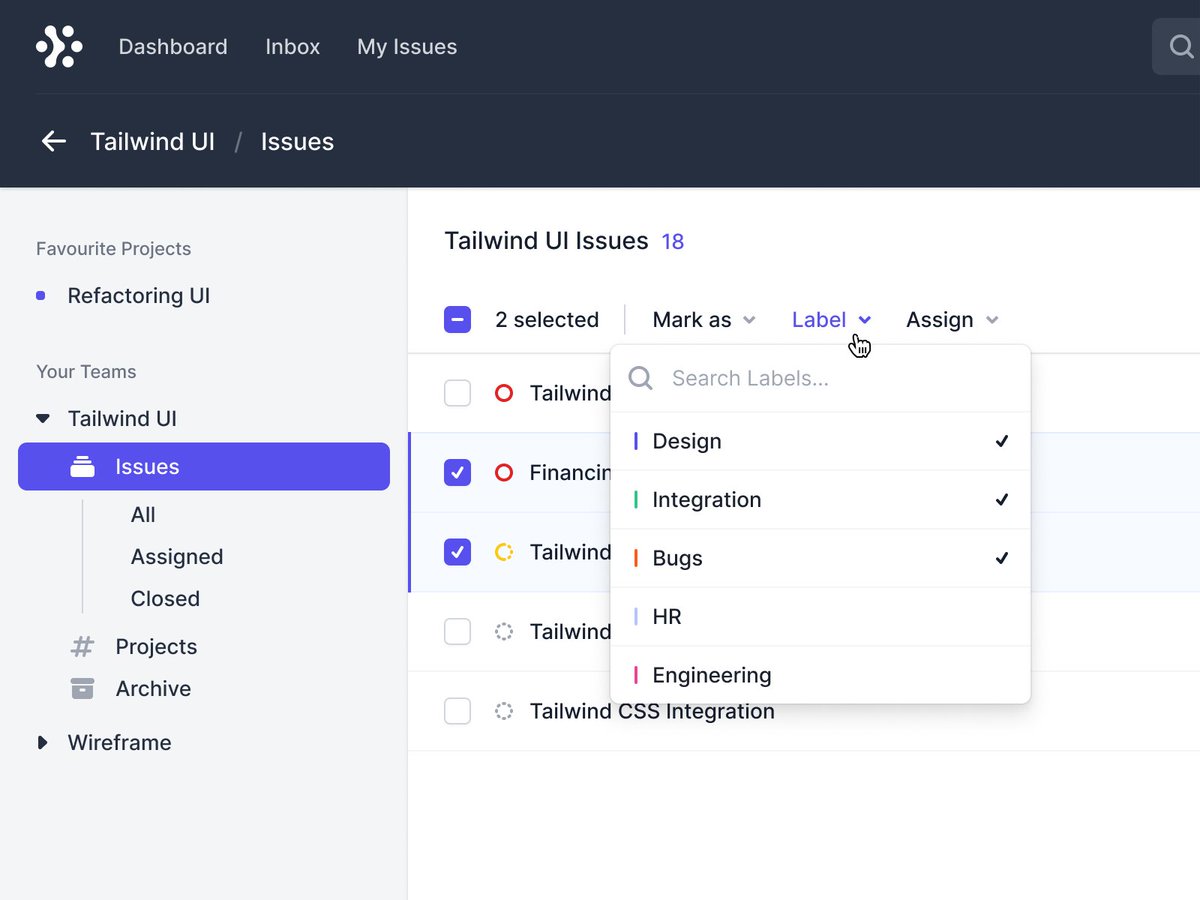Select the Integration label option
The image size is (1200, 900).
tap(820, 499)
